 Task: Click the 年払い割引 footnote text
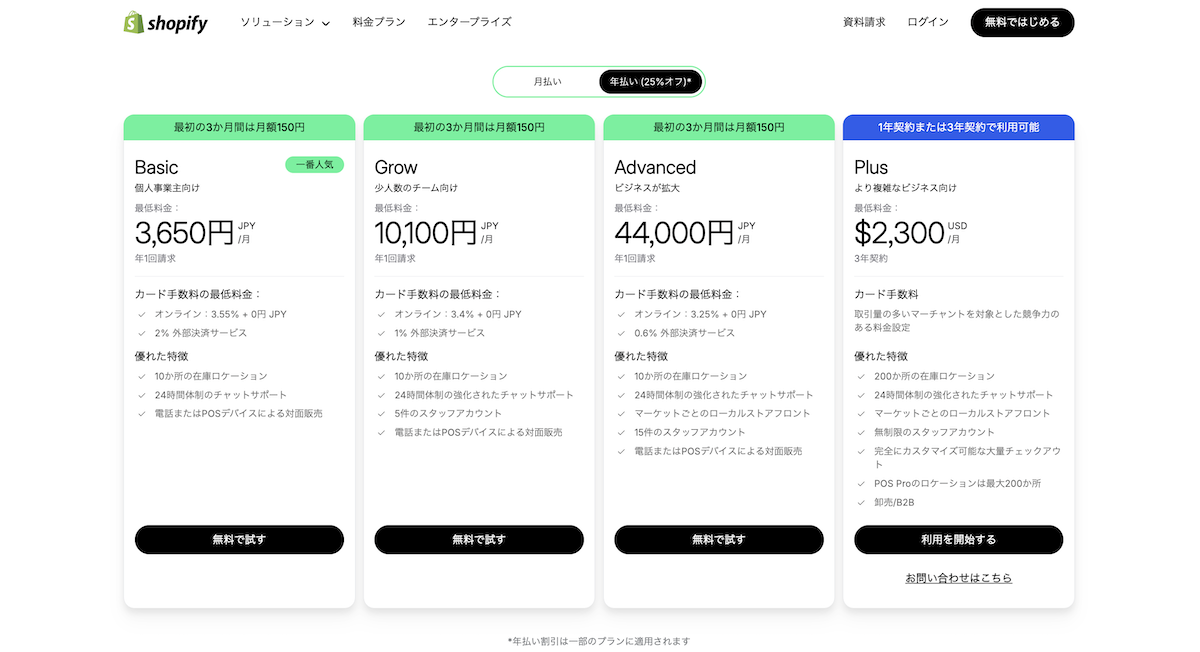[x=599, y=641]
